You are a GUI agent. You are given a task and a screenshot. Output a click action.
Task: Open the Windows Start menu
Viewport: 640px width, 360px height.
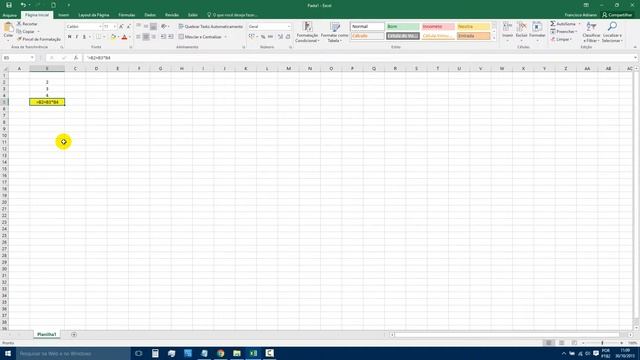tap(8, 353)
